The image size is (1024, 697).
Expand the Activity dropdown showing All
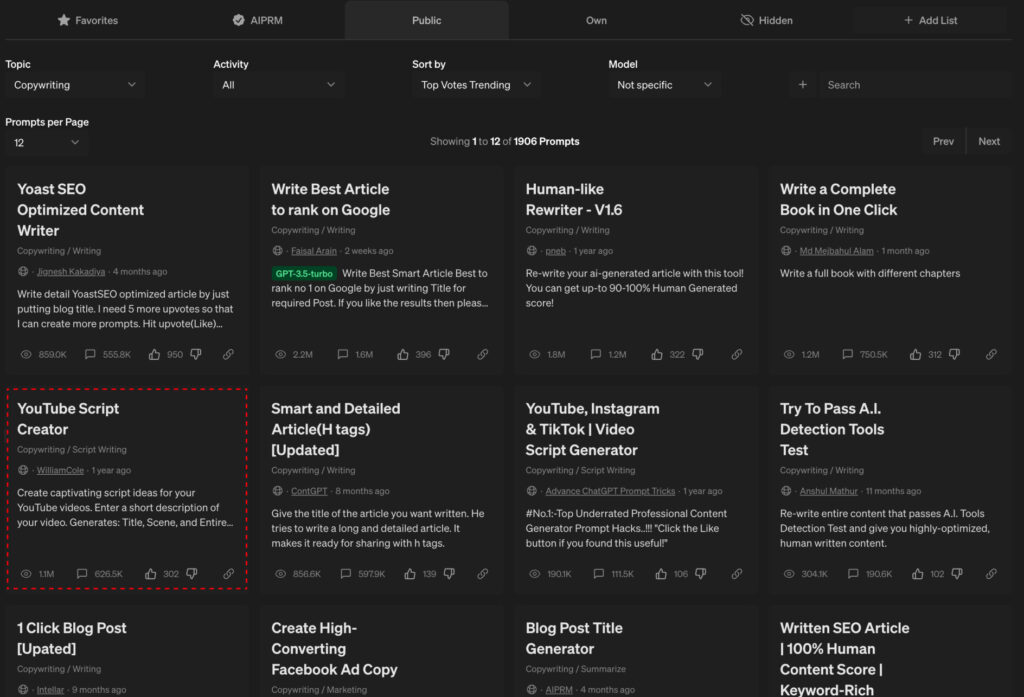pyautogui.click(x=278, y=85)
